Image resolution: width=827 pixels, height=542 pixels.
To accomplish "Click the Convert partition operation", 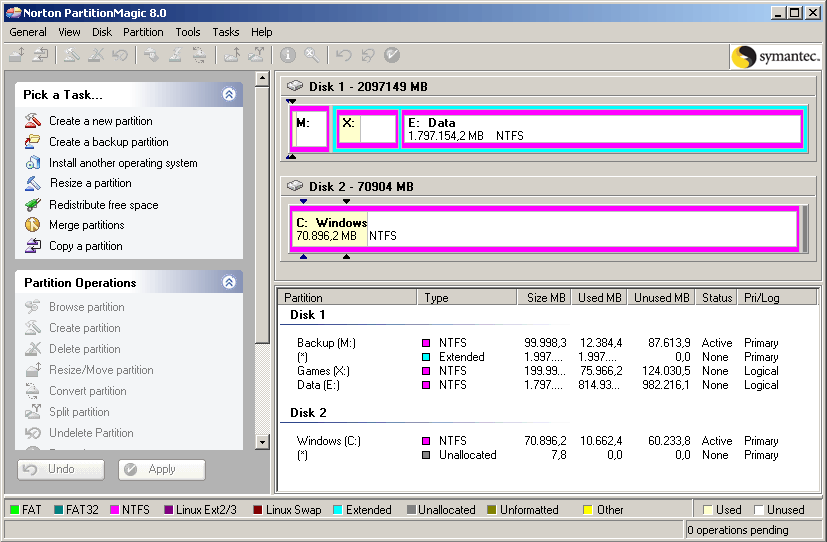I will point(88,391).
